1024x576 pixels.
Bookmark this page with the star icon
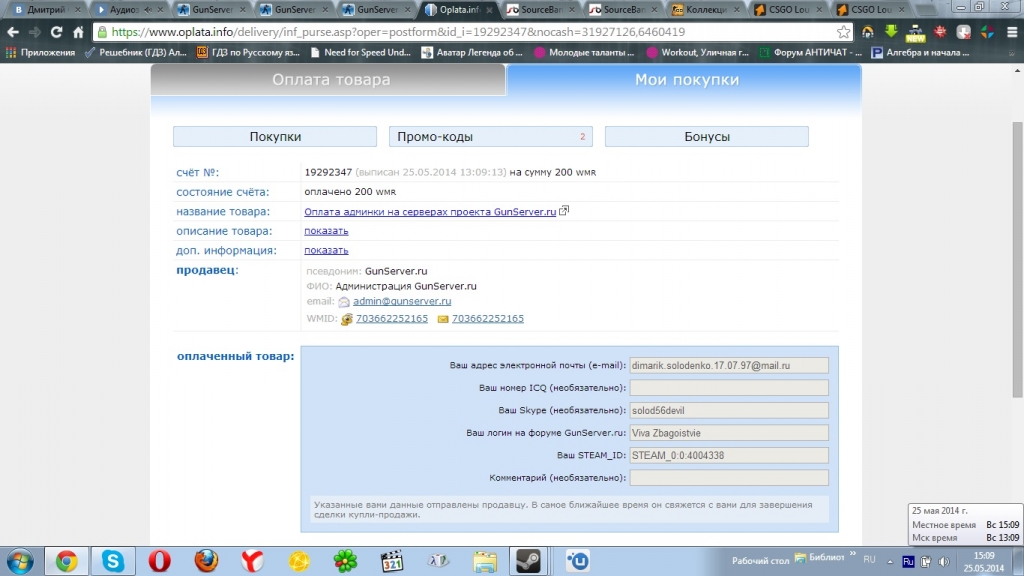[x=843, y=32]
